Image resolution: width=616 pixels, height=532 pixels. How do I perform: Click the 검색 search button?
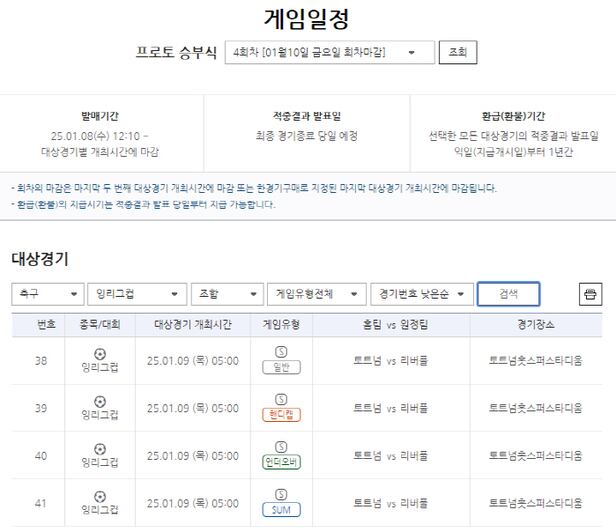pos(508,294)
